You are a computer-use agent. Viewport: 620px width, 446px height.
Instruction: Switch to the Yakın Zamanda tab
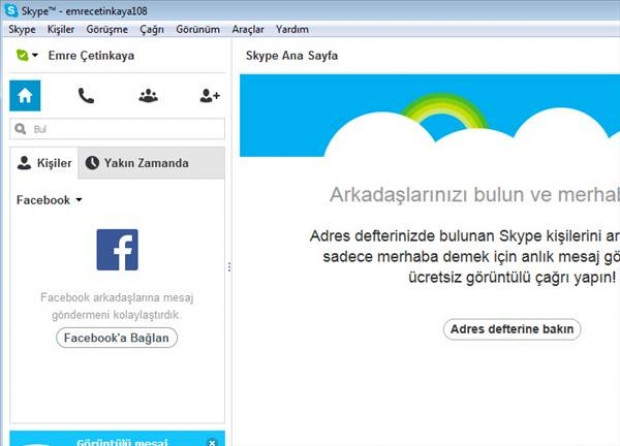[151, 163]
